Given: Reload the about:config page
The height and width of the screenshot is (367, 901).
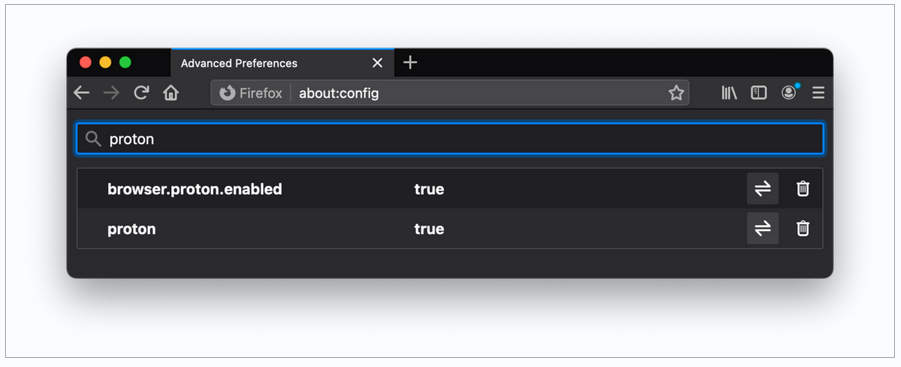Looking at the screenshot, I should (141, 93).
